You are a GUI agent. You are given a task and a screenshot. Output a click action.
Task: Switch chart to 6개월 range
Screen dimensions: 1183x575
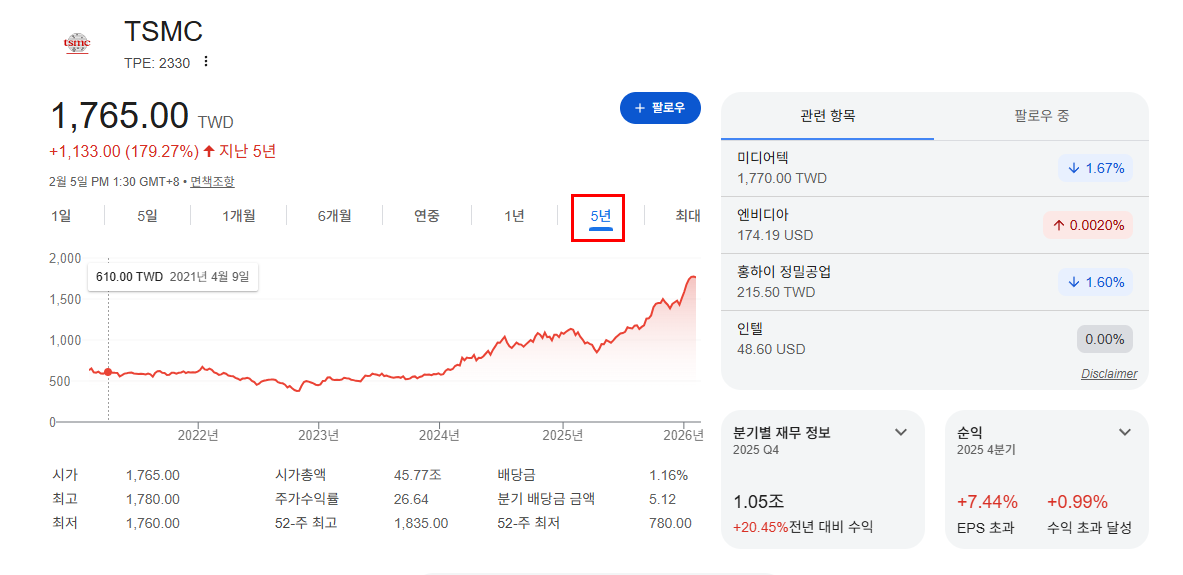pyautogui.click(x=334, y=216)
